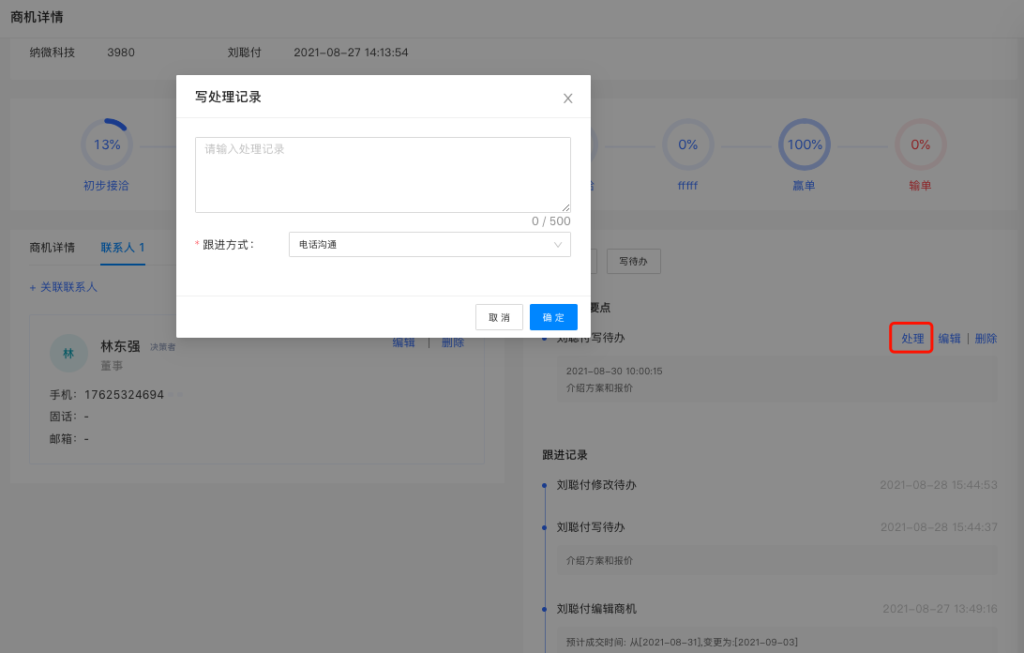Click the 刘聪付修改待办 timeline marker
The height and width of the screenshot is (653, 1024).
[544, 485]
